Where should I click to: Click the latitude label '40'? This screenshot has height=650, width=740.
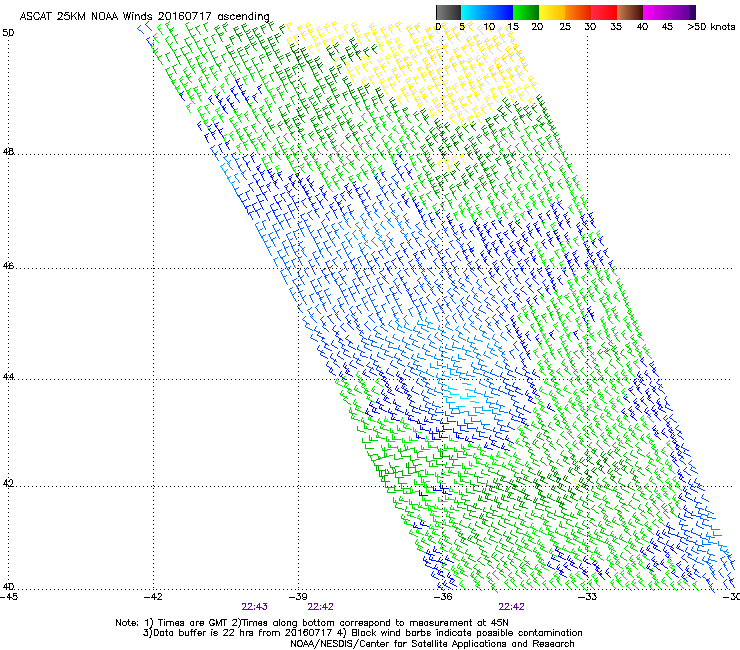(8, 587)
